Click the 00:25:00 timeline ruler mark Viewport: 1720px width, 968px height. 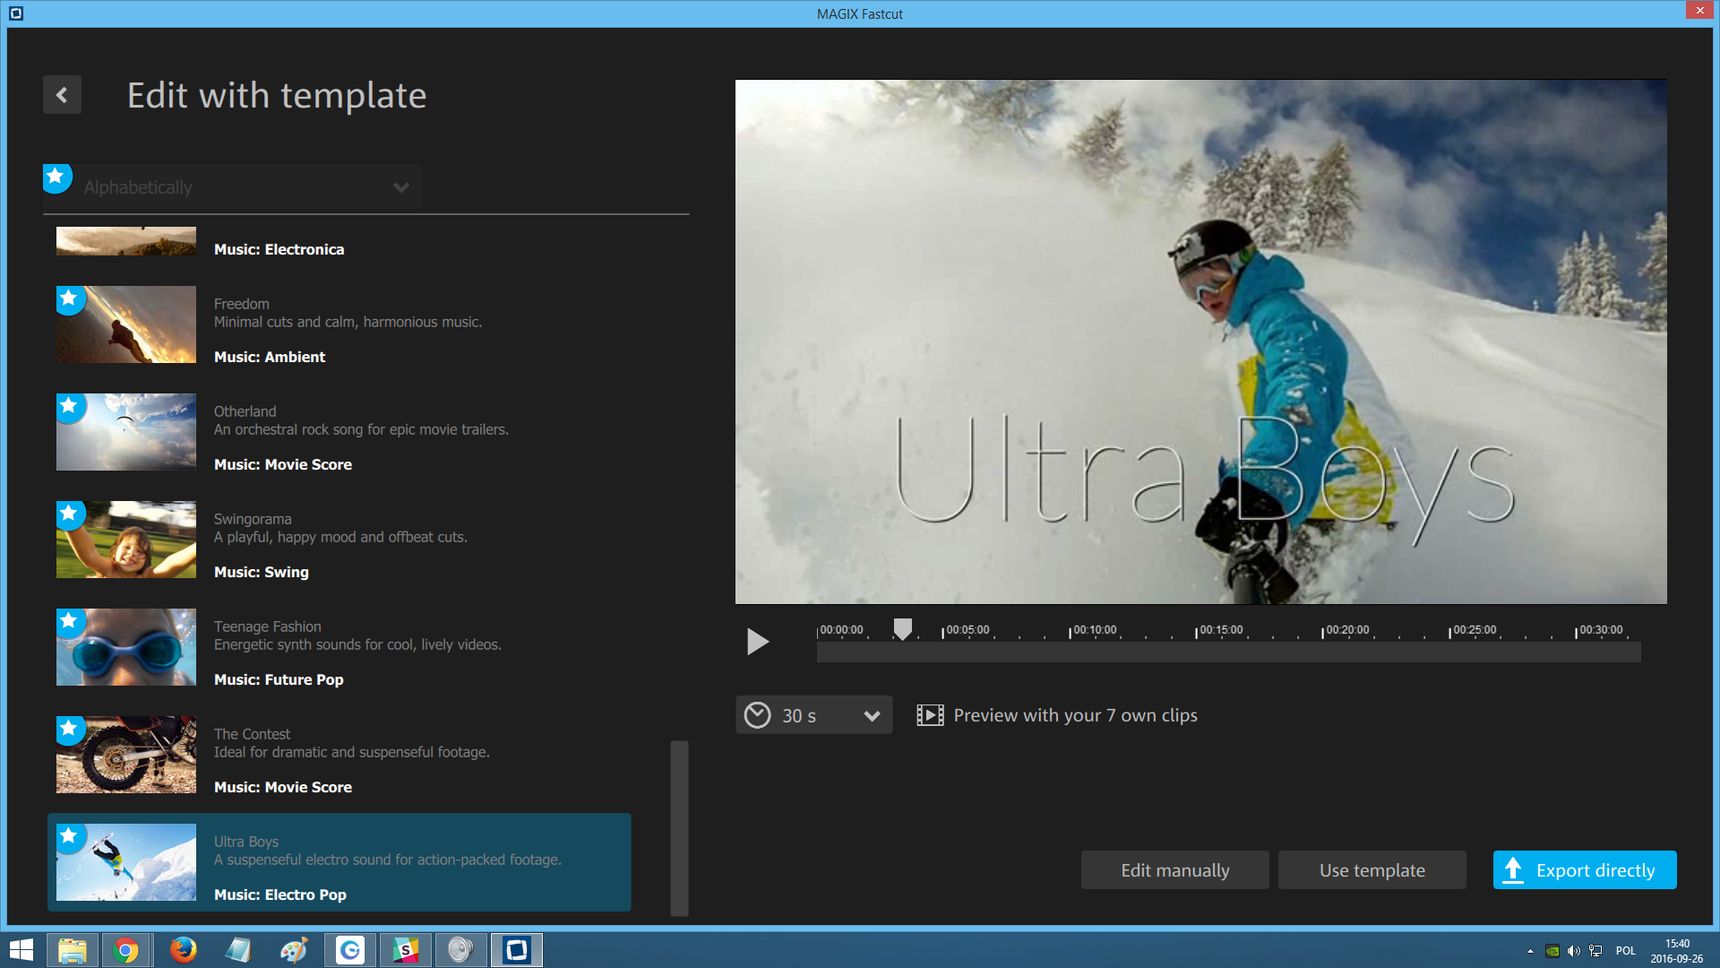click(1474, 630)
